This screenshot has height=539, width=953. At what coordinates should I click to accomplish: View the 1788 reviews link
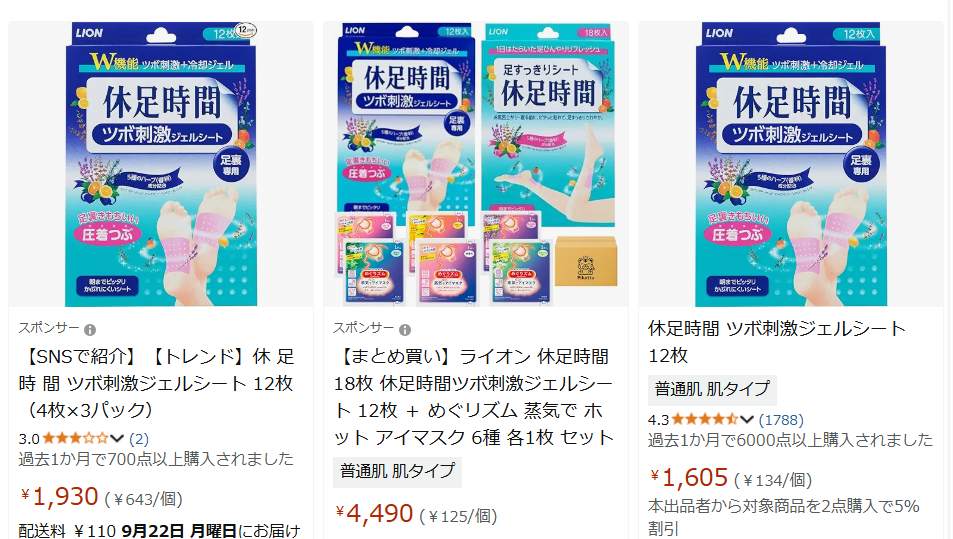pyautogui.click(x=781, y=420)
